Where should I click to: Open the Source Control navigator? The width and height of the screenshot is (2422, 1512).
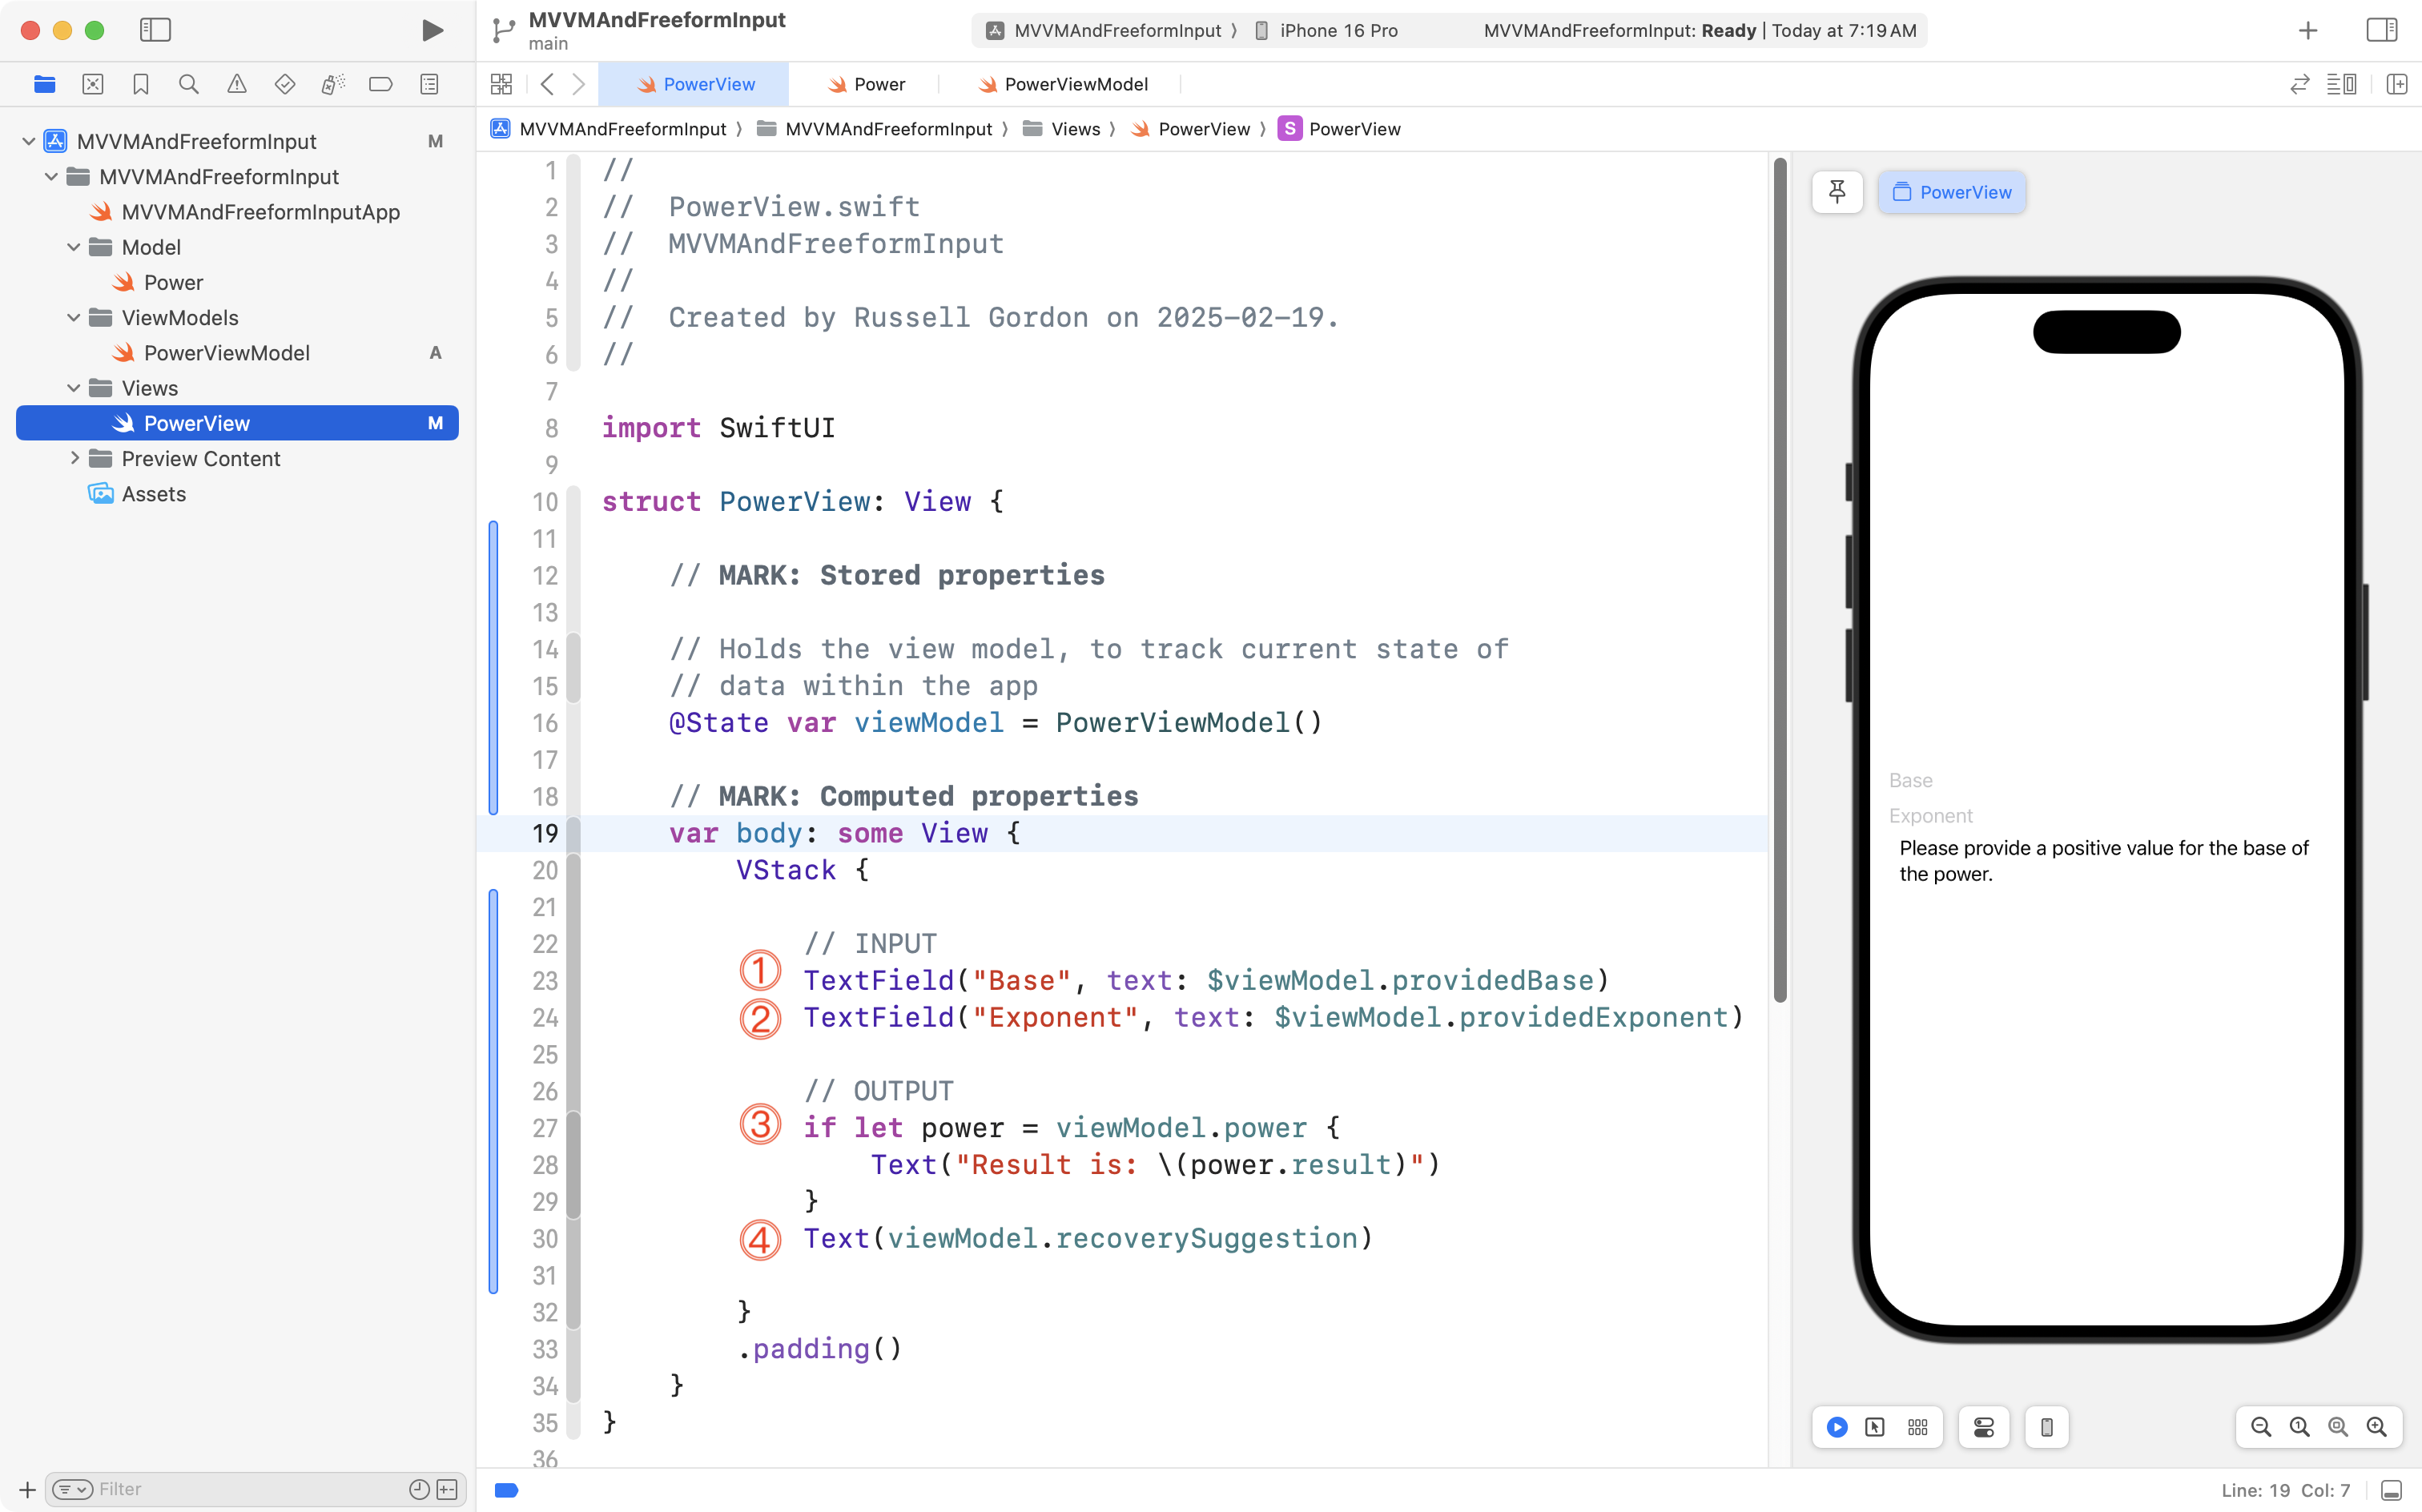pos(92,84)
